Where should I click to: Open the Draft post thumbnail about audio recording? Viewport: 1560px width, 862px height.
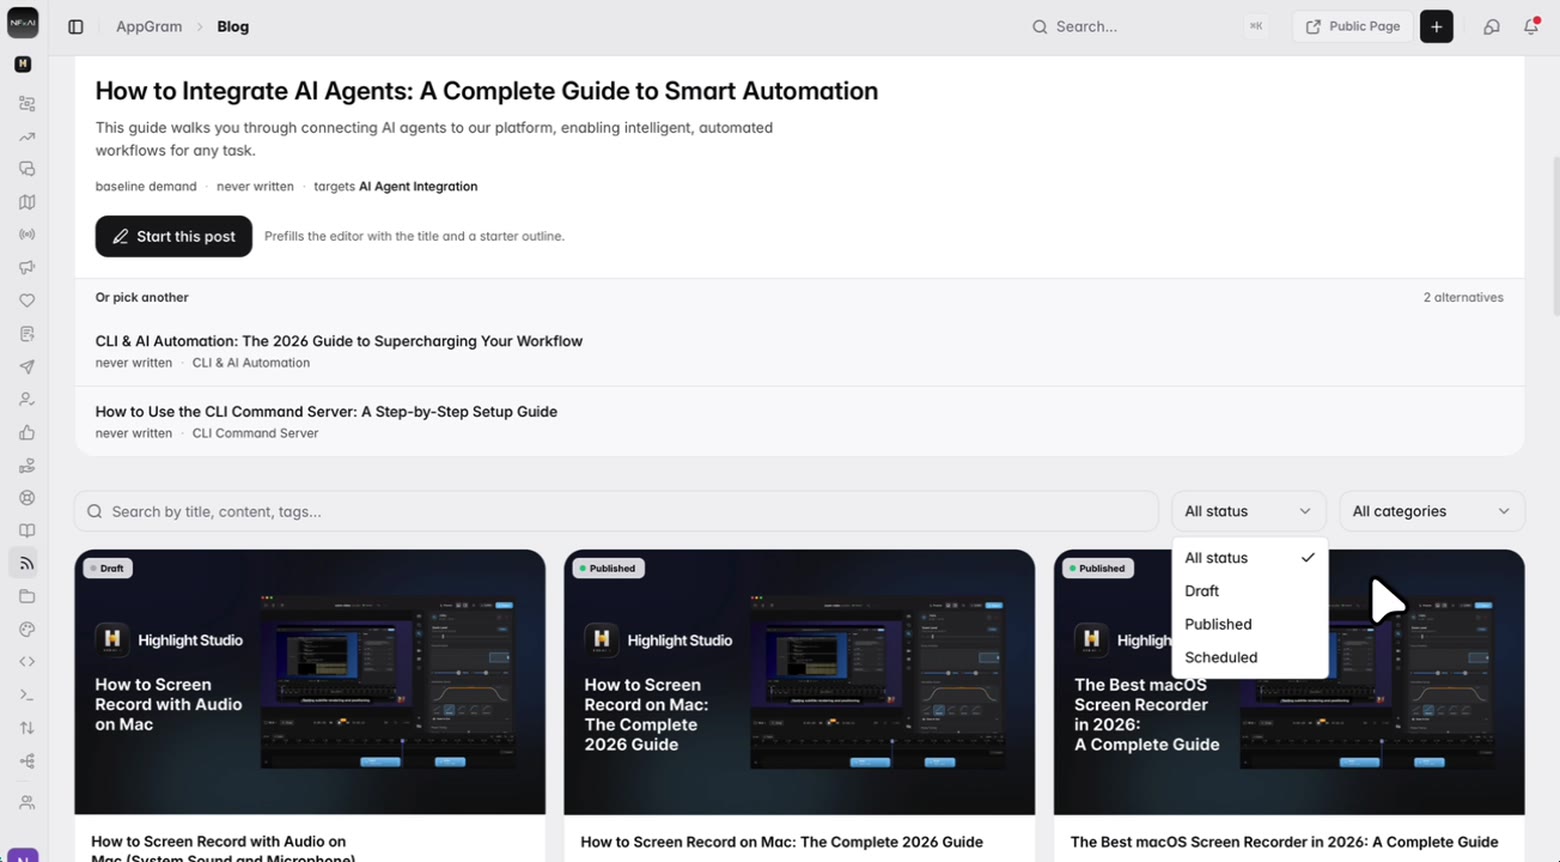[x=310, y=682]
